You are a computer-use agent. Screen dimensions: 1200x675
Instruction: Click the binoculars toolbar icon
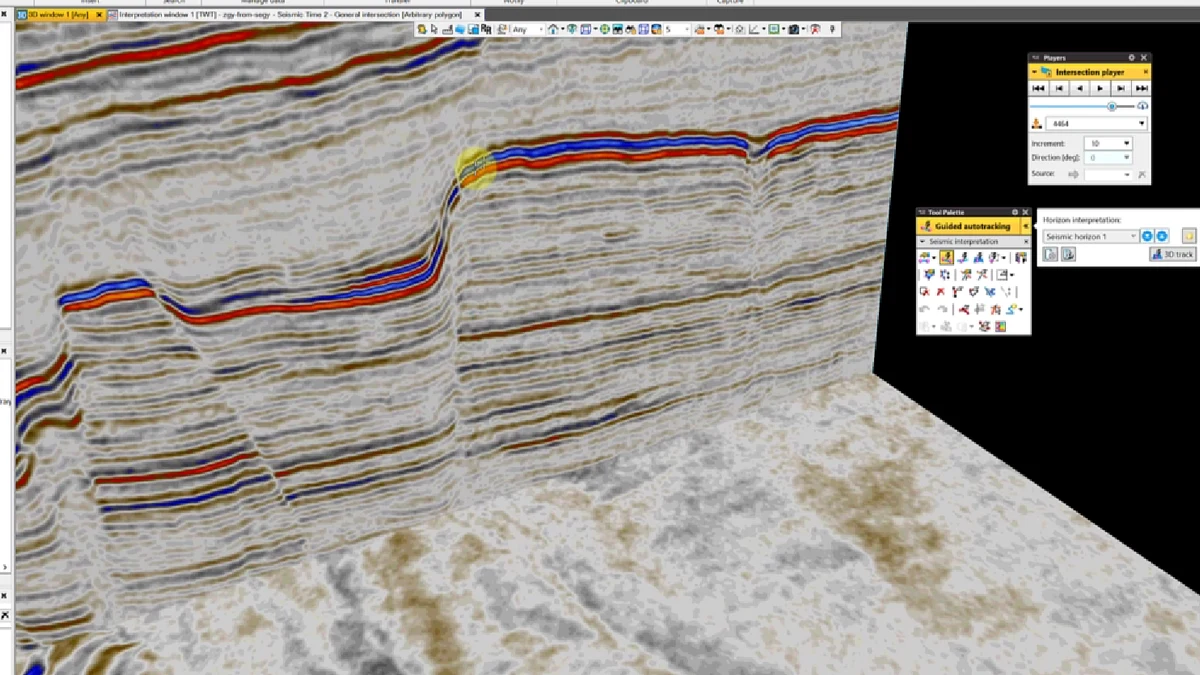[631, 29]
